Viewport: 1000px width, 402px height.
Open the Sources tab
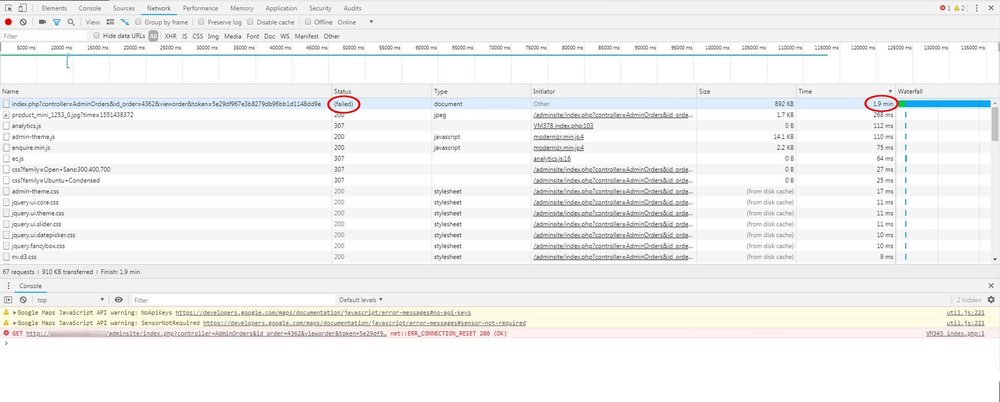[x=124, y=8]
